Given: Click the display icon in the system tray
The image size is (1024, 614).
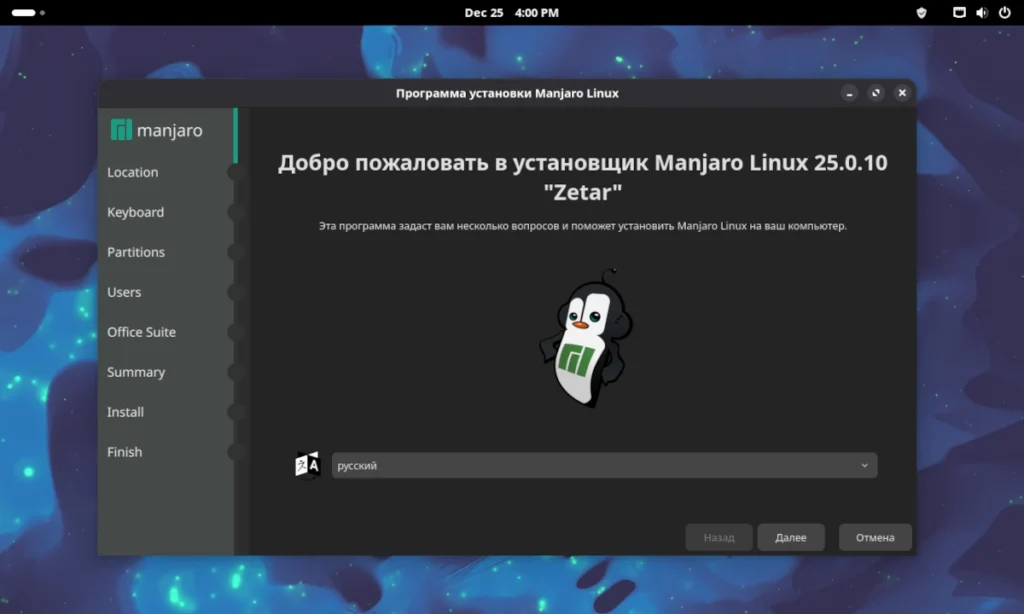Looking at the screenshot, I should 959,12.
